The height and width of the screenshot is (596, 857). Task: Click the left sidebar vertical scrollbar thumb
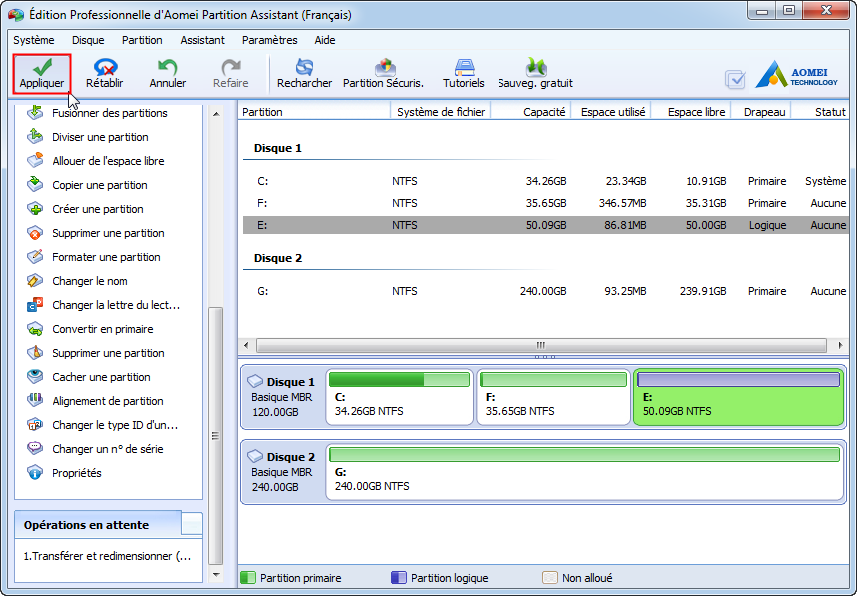[x=216, y=436]
